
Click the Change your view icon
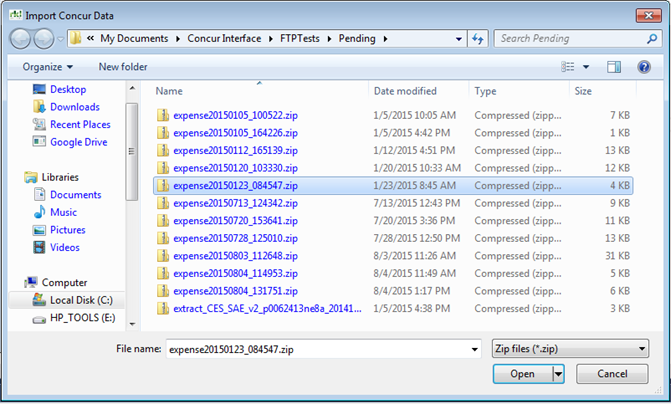(568, 67)
